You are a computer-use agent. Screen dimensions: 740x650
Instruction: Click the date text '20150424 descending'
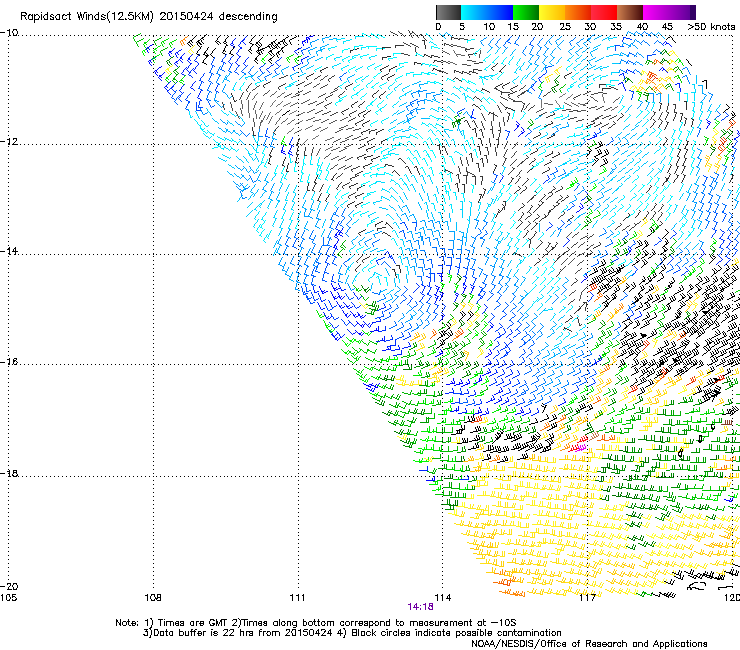tap(218, 17)
